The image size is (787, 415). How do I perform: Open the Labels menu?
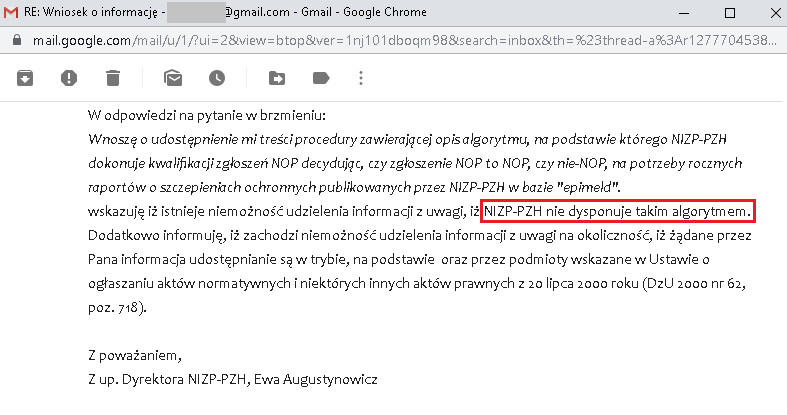321,78
